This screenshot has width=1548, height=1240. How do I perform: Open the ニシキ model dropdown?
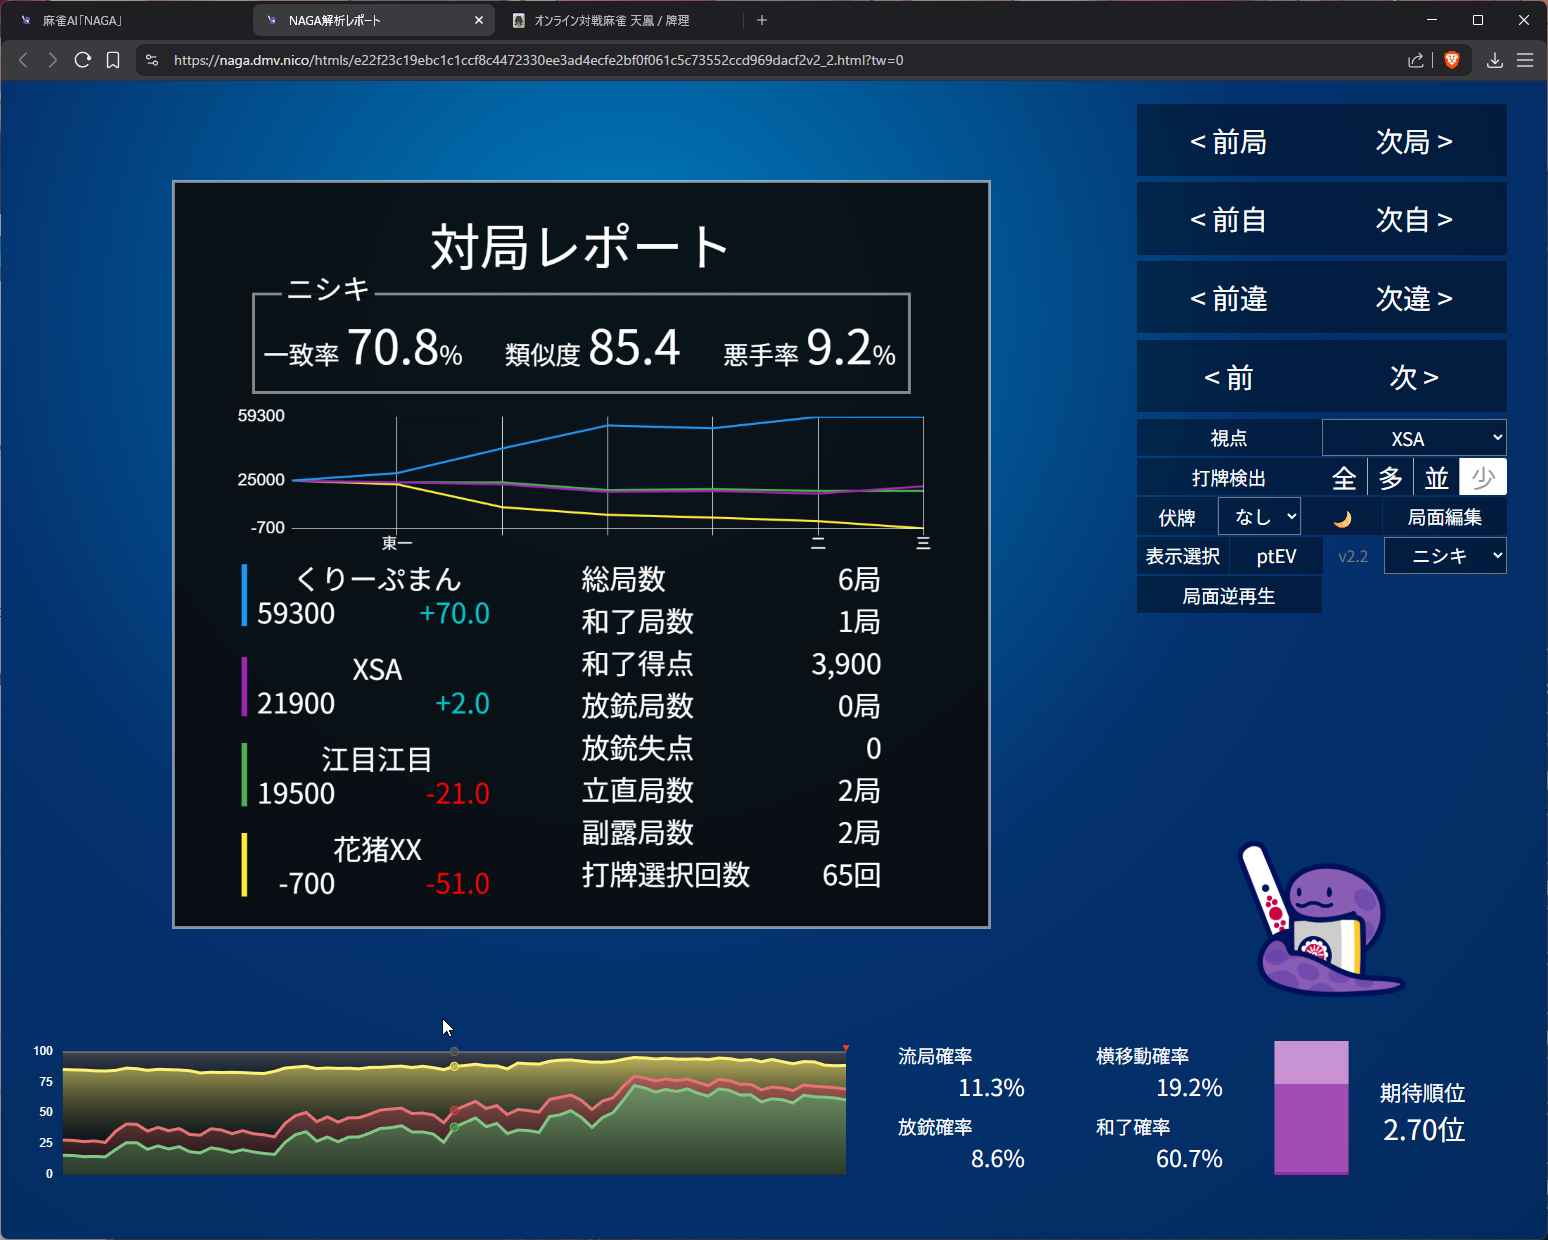(1444, 556)
